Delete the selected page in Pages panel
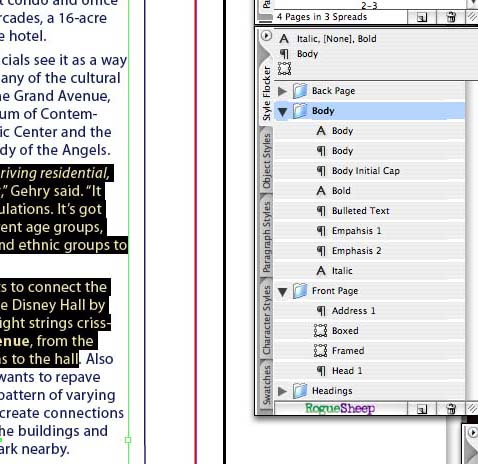 [x=451, y=17]
